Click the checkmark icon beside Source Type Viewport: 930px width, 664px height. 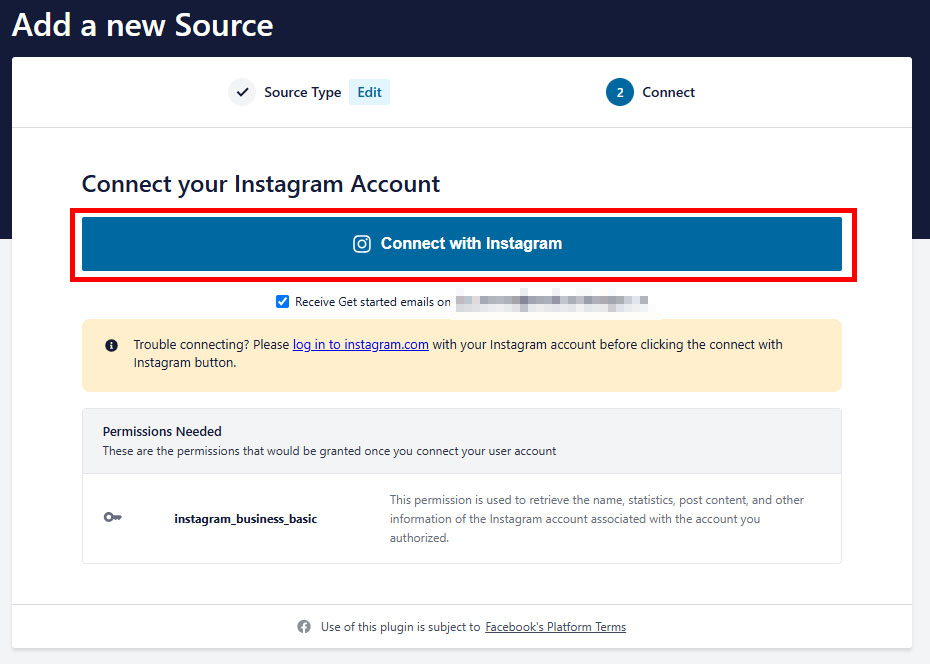coord(242,92)
